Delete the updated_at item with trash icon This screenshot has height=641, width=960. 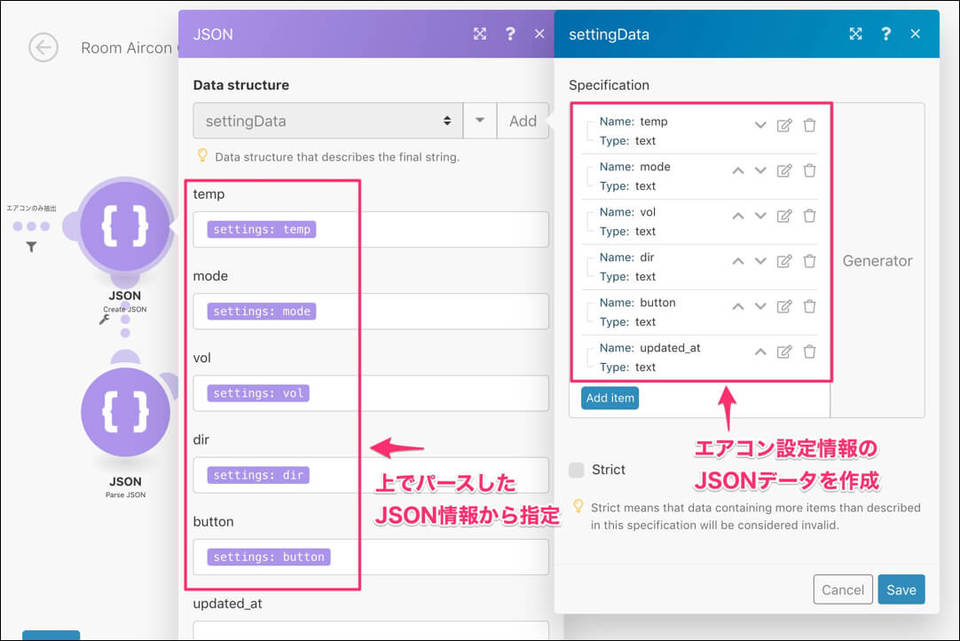809,351
